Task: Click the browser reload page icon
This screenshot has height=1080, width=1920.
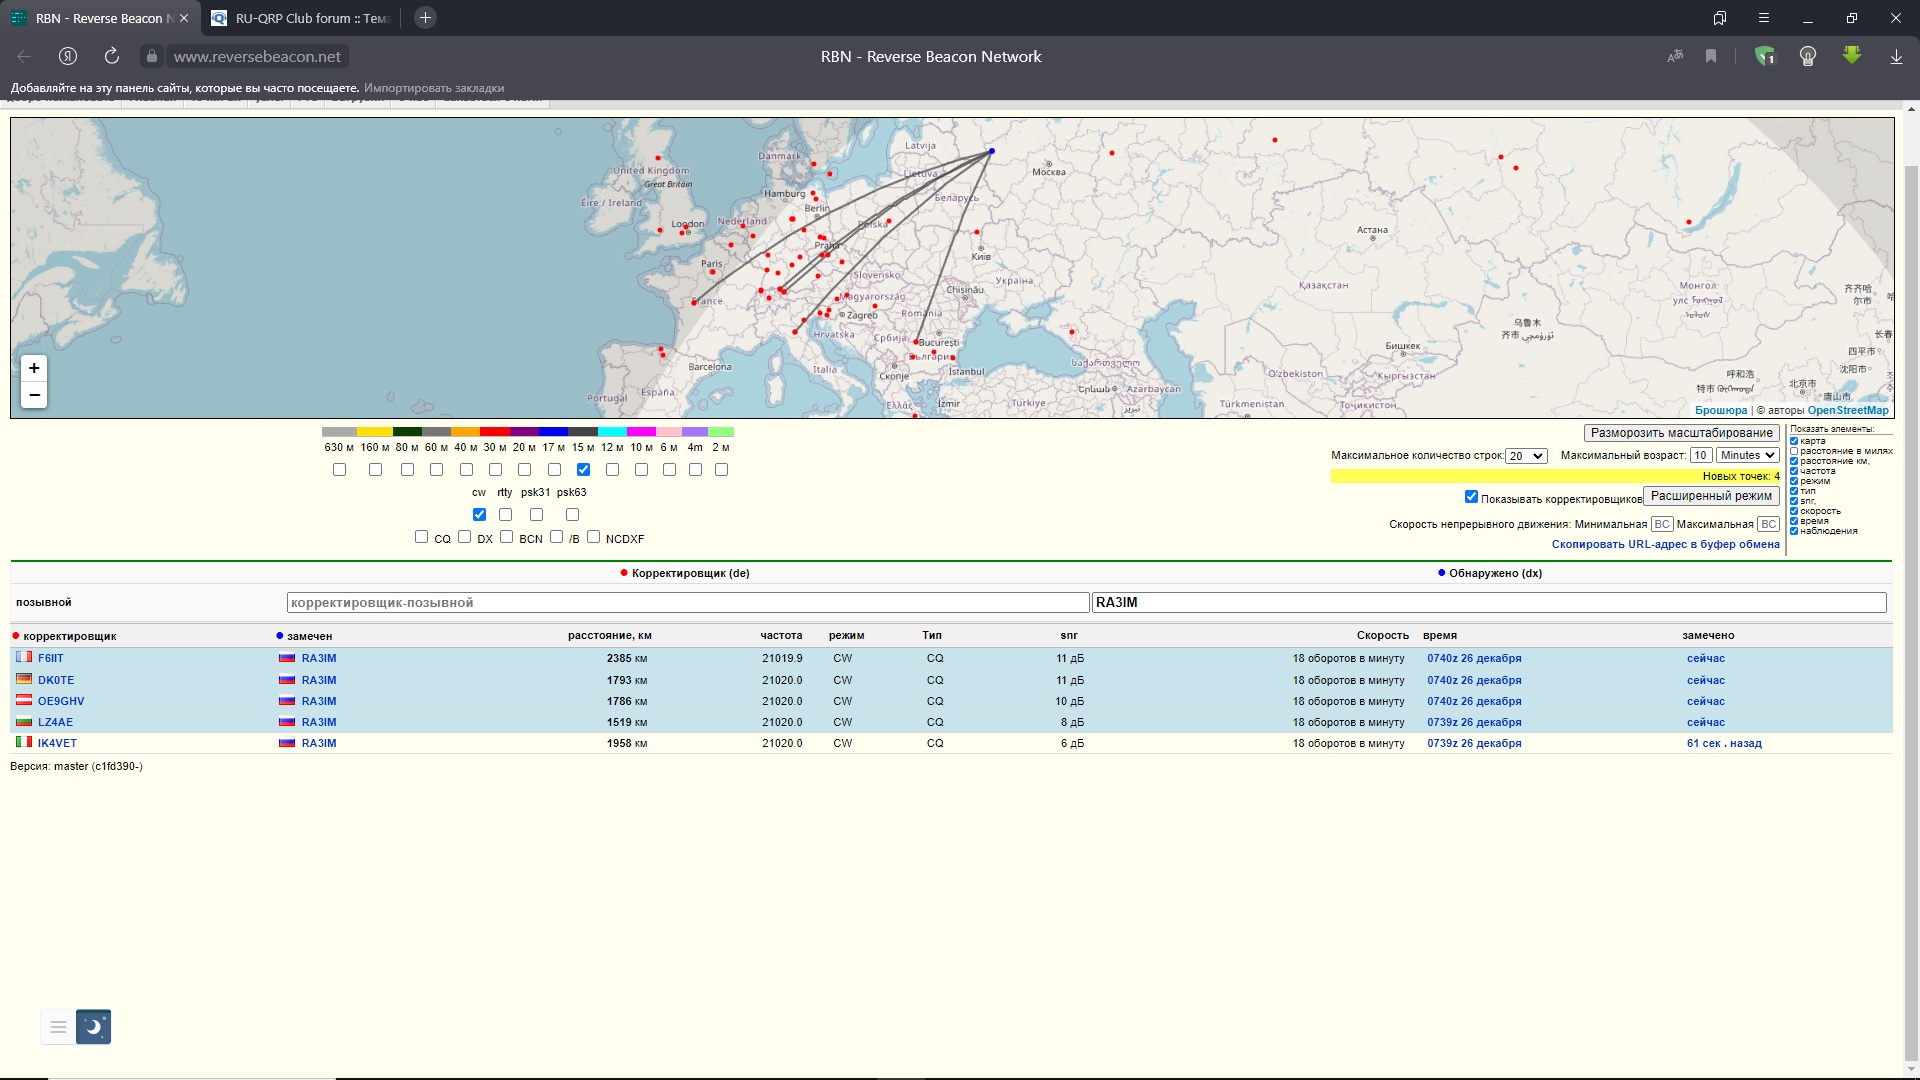Action: (x=112, y=56)
